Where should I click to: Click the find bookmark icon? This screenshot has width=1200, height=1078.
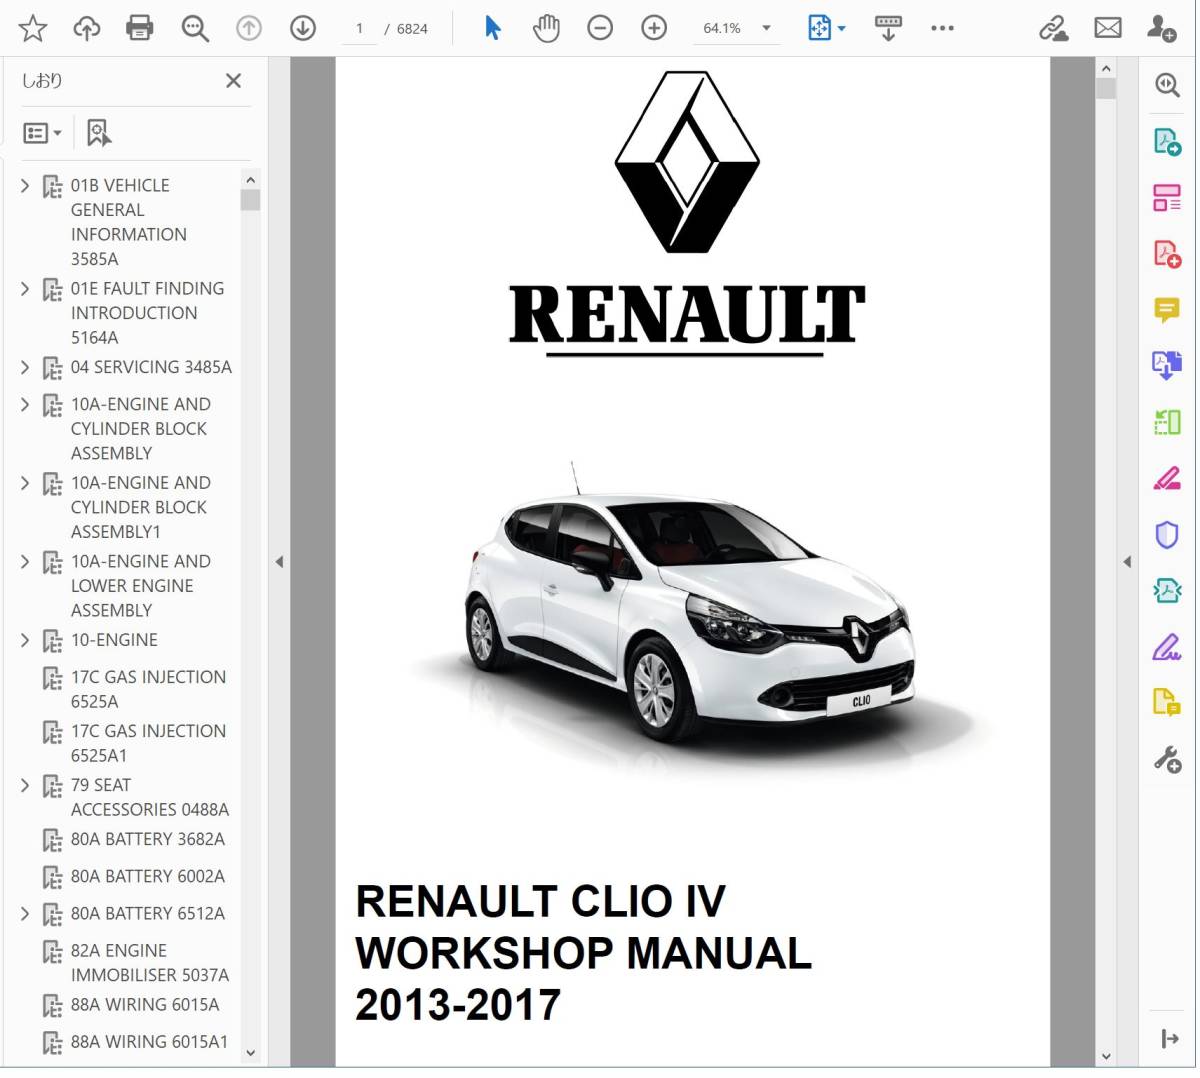(x=98, y=132)
